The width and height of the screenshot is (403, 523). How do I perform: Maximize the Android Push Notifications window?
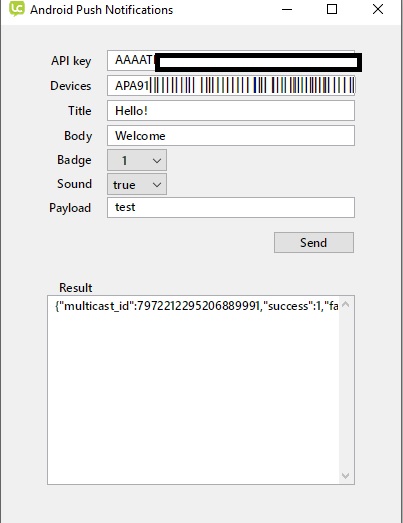332,9
